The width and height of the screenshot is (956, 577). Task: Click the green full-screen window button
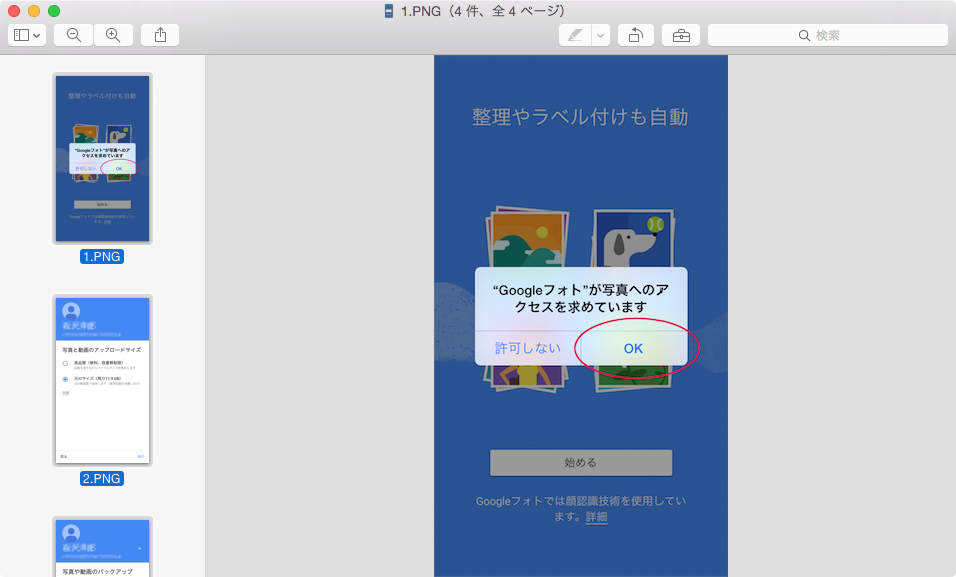[54, 11]
